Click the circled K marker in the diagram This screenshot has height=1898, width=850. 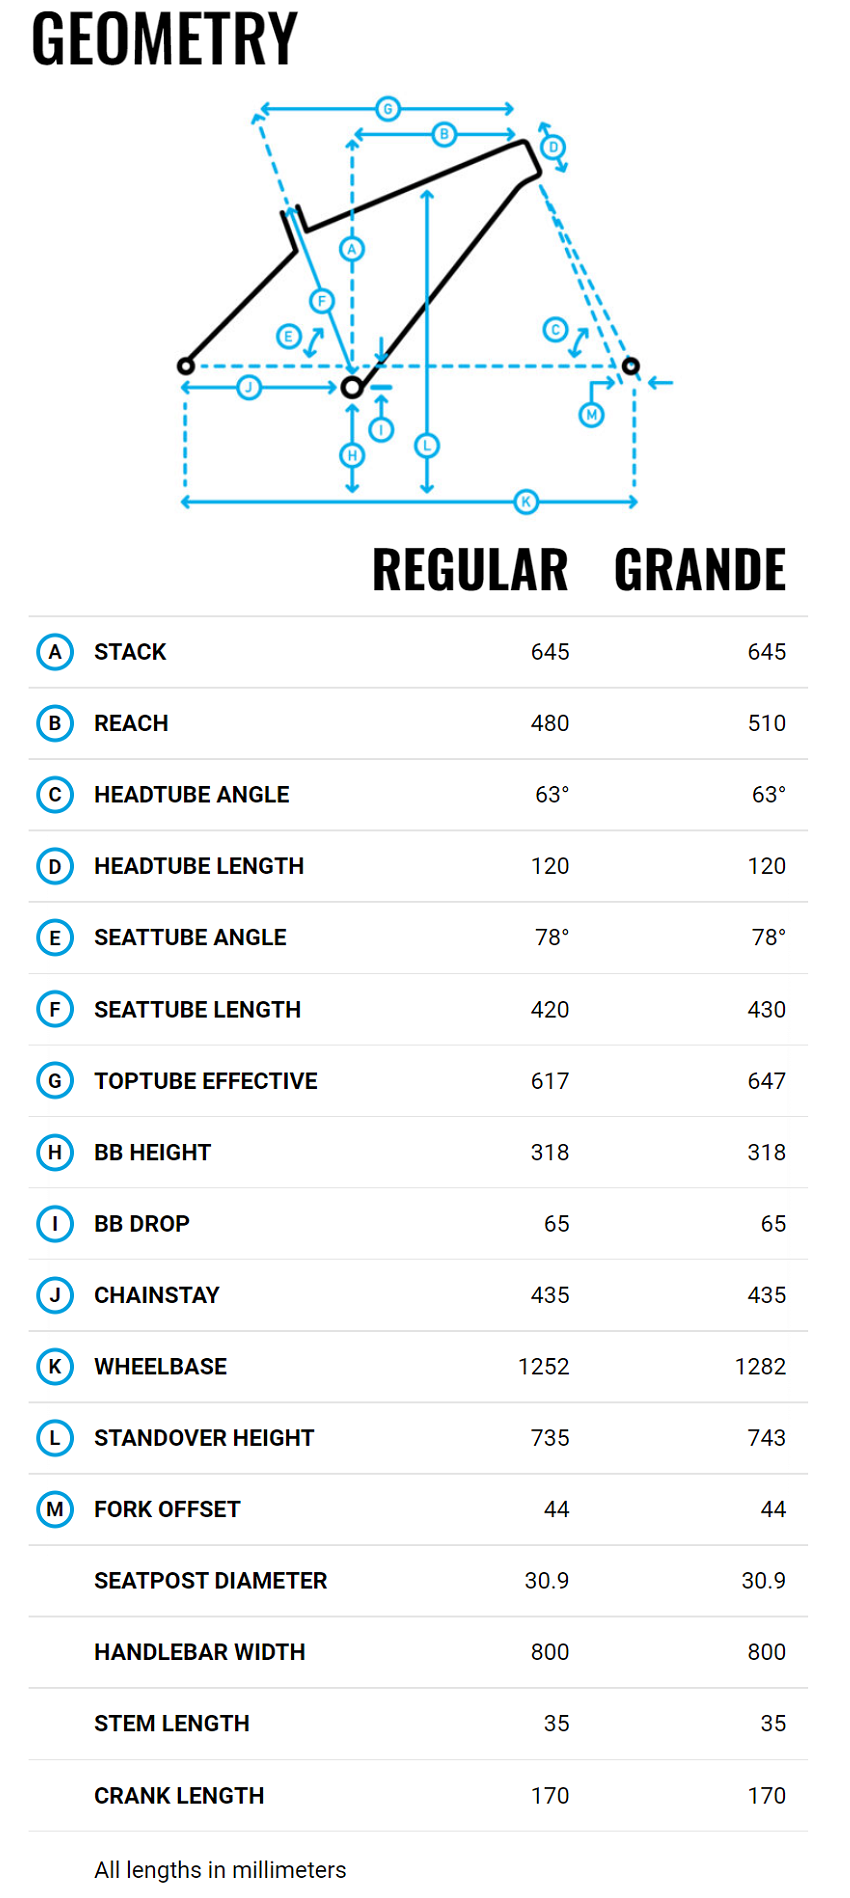(x=526, y=502)
